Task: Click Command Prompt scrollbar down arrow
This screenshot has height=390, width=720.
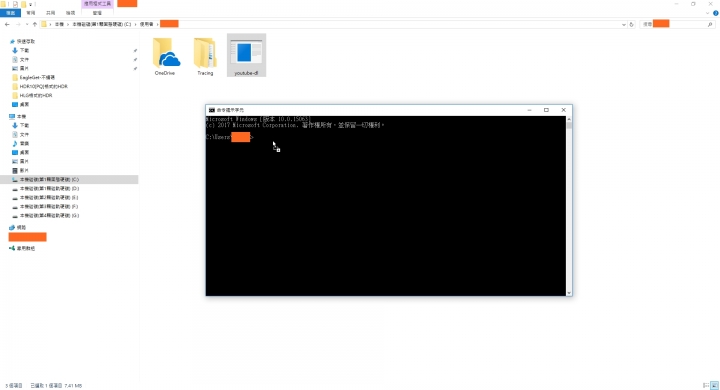Action: (x=569, y=293)
